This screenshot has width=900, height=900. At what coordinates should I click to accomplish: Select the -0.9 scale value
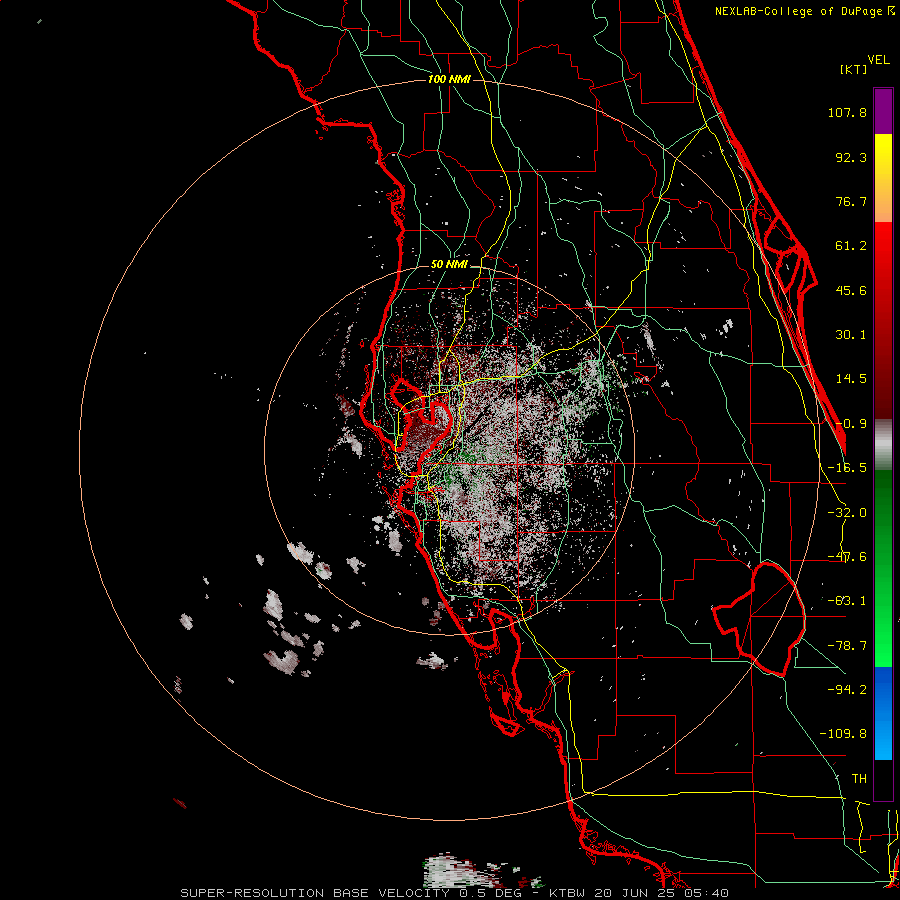851,424
